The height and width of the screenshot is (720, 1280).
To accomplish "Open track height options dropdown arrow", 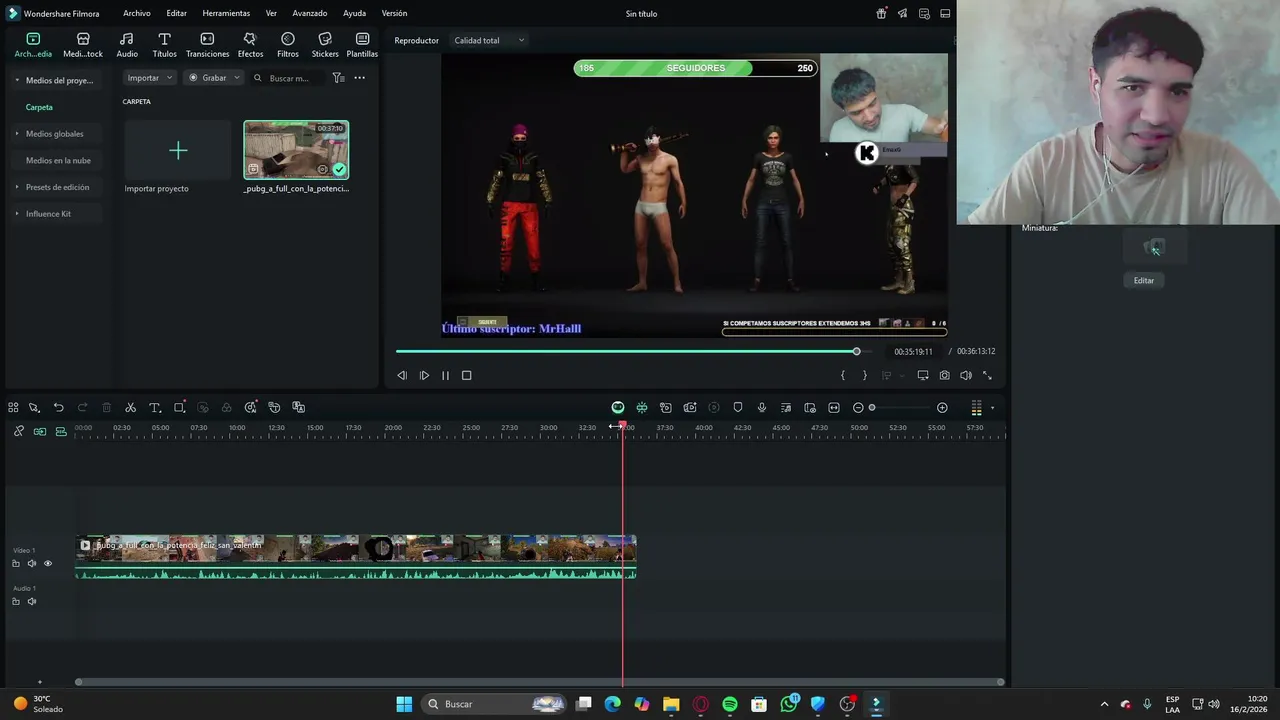I will 992,408.
